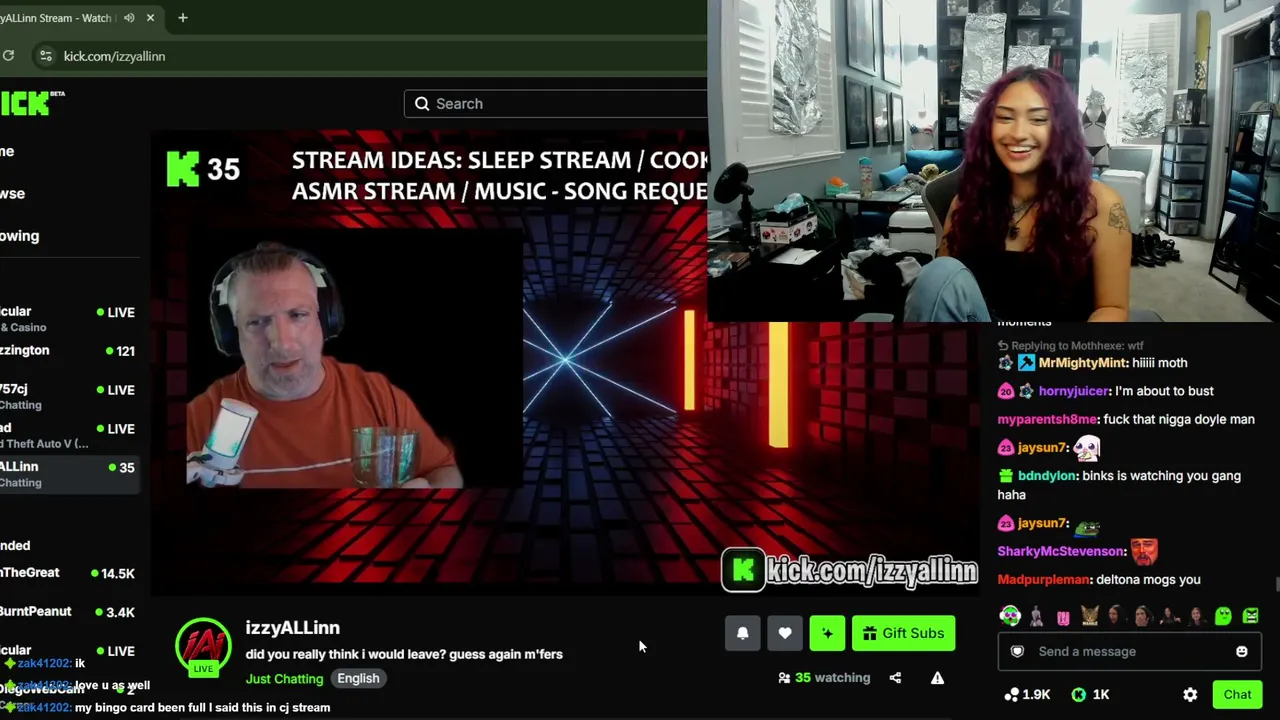
Task: Close the izzyALLinn Stream tab
Action: click(x=150, y=18)
